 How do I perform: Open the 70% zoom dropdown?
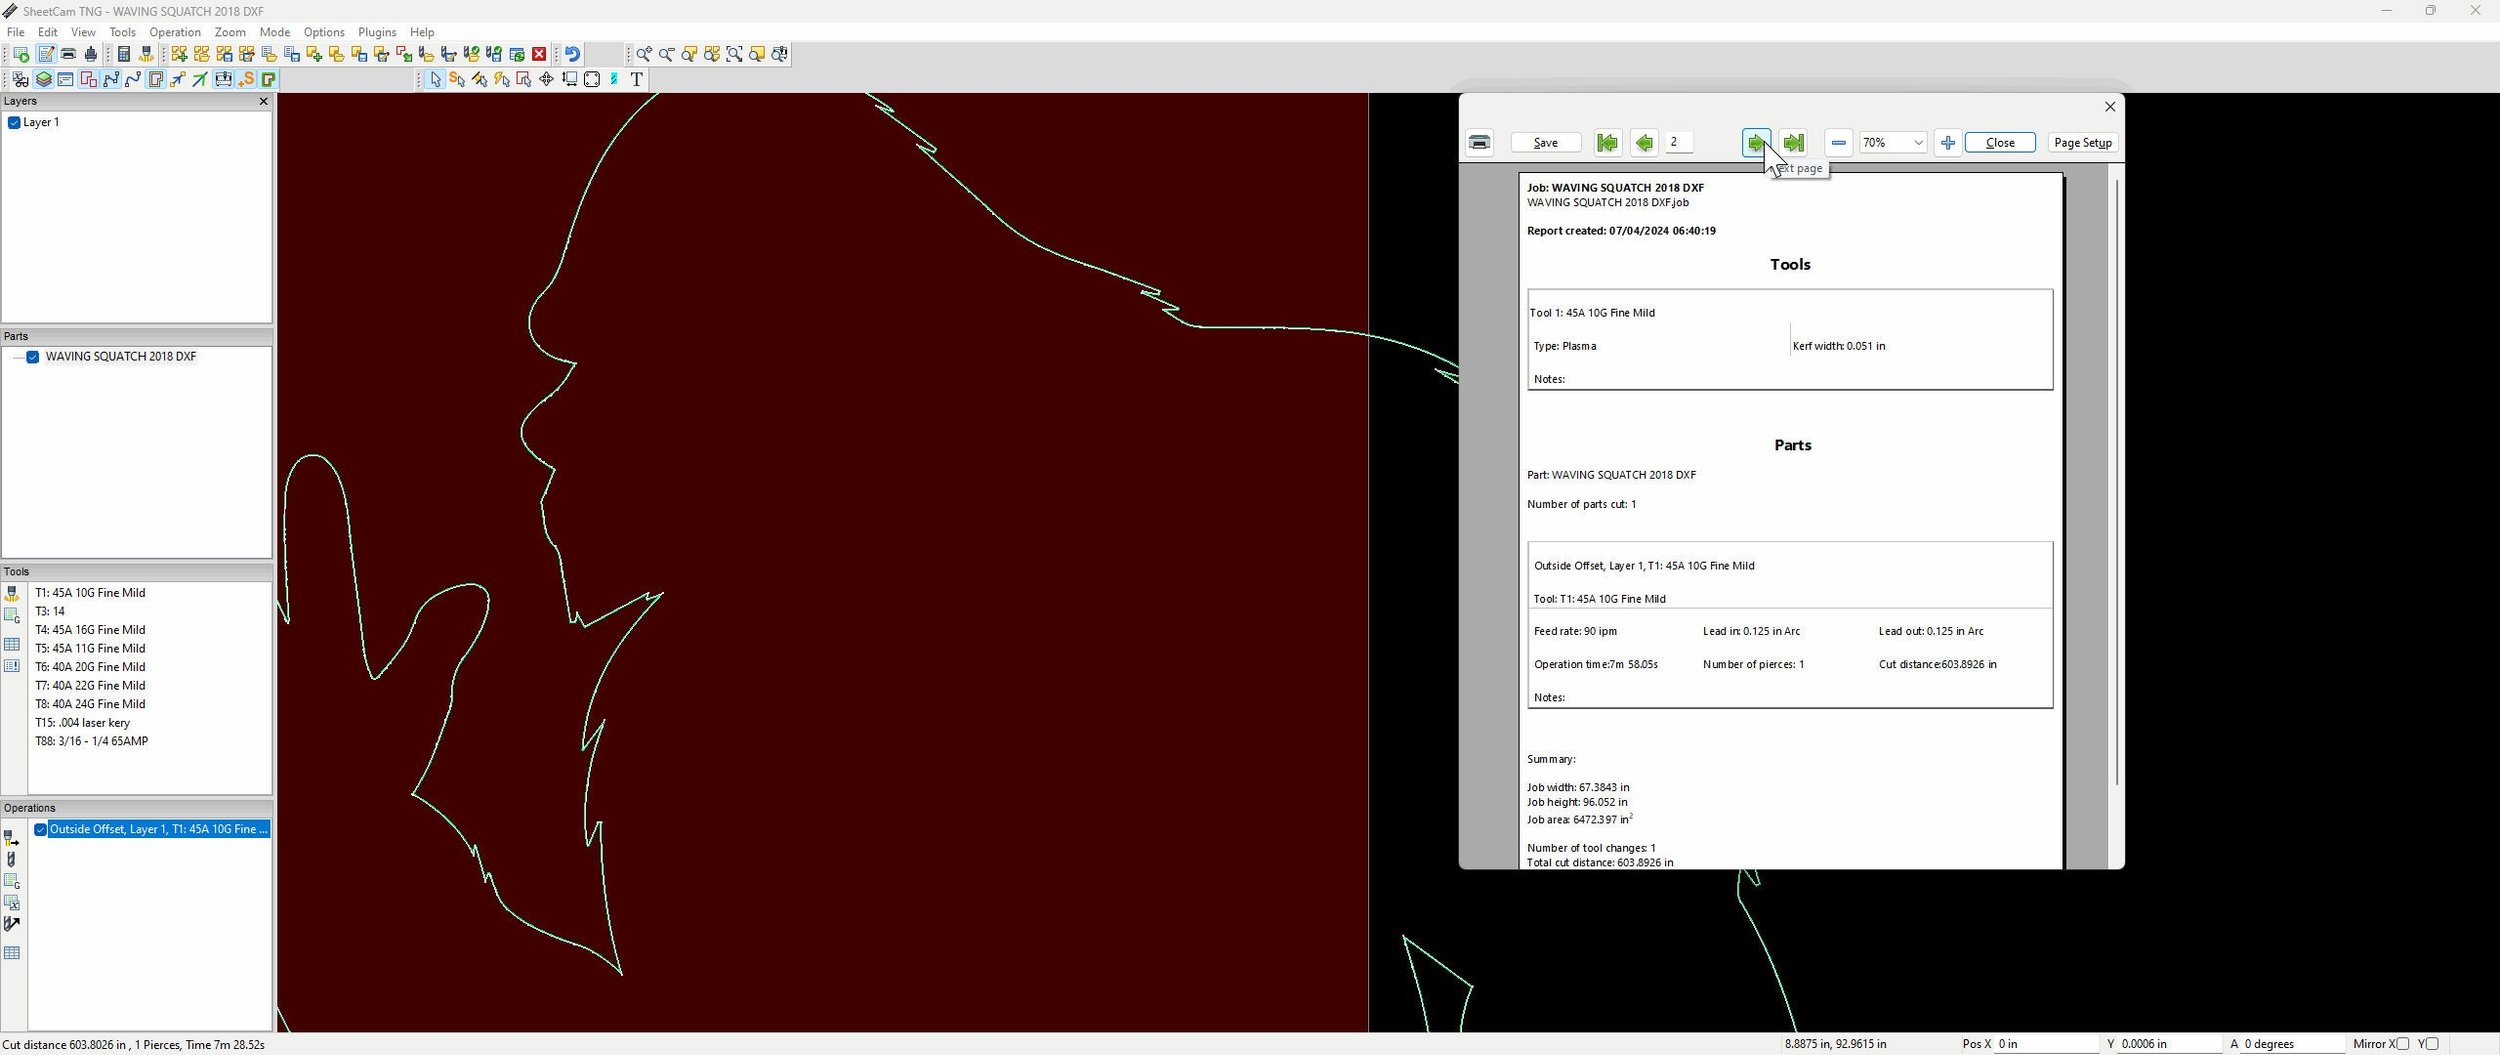click(1892, 143)
